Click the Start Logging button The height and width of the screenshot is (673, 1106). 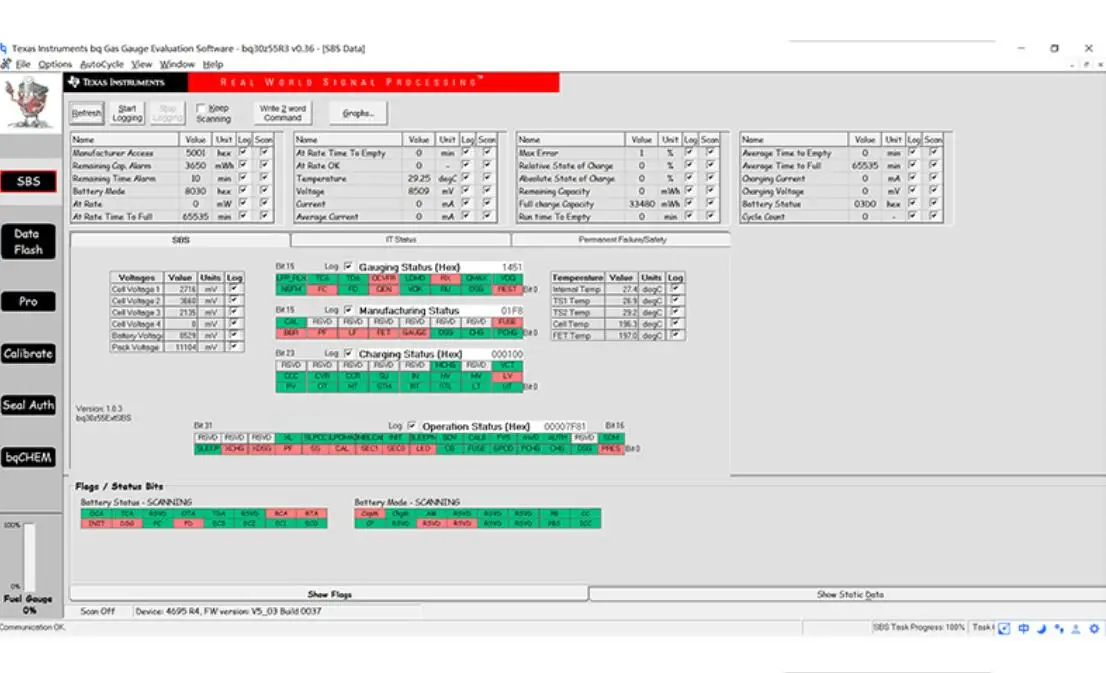click(x=125, y=111)
